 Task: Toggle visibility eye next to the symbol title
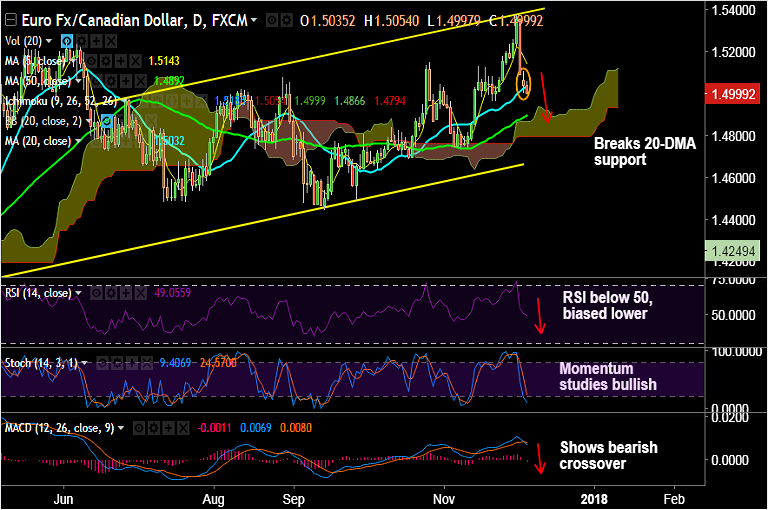(x=272, y=21)
